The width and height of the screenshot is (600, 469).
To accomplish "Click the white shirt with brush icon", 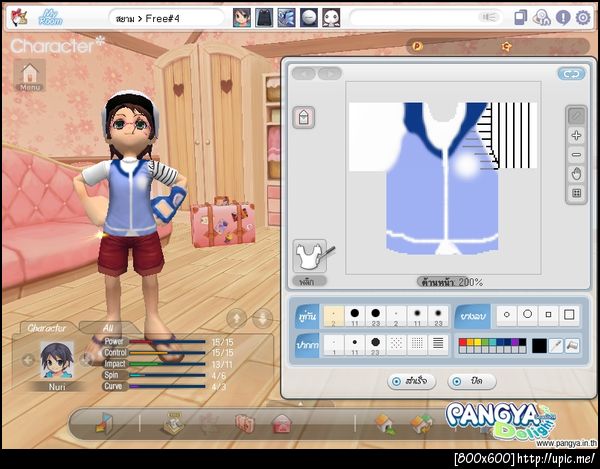I will tap(311, 256).
